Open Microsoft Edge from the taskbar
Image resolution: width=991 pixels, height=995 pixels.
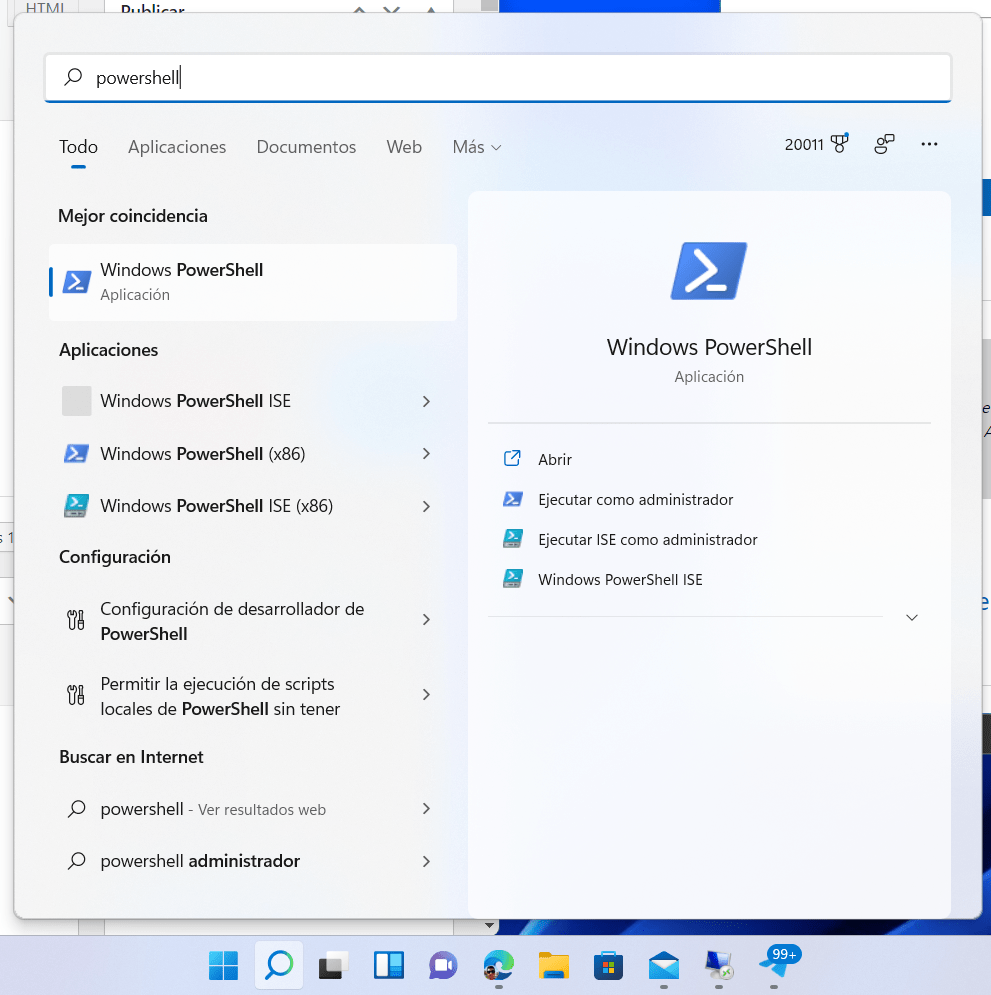click(x=497, y=965)
